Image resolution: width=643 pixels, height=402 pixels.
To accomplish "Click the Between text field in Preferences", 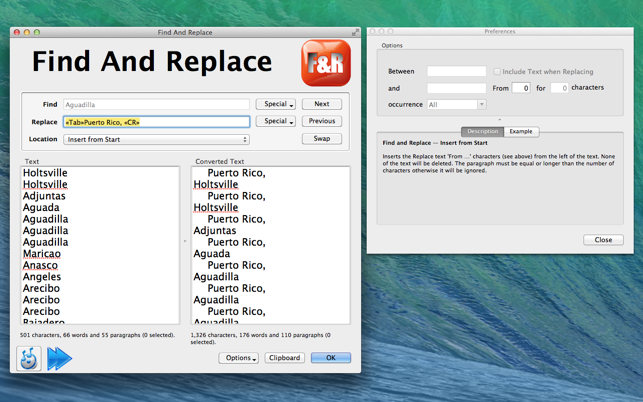I will [x=456, y=71].
